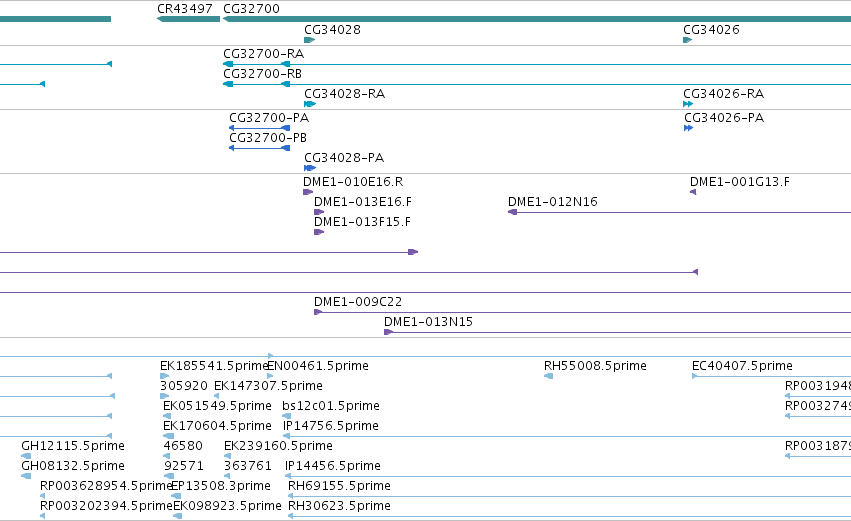
Task: Select the CG32700 gene bar label
Action: click(x=251, y=9)
